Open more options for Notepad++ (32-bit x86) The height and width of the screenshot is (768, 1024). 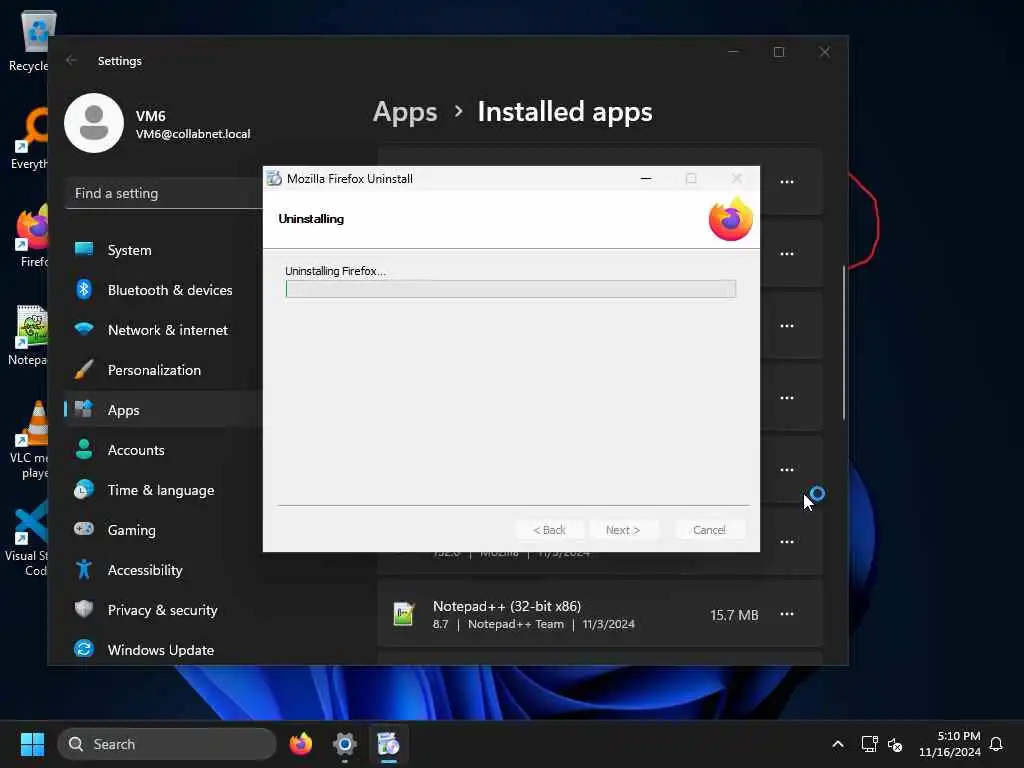(787, 614)
